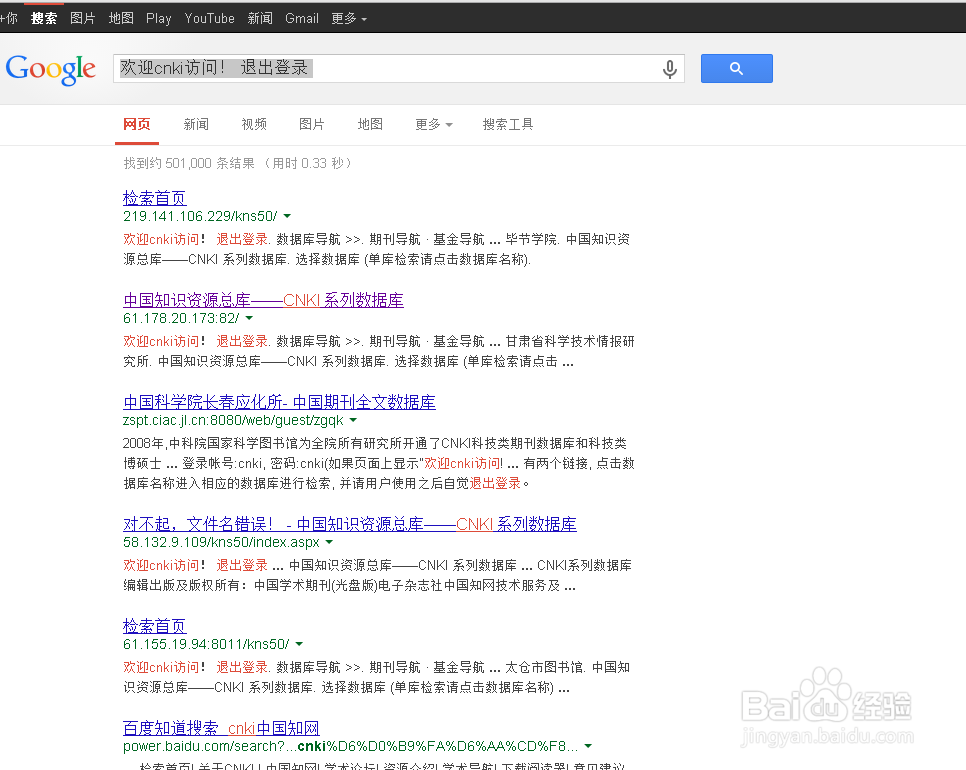Click the green URL 61.178.20.173:82/
966x770 pixels.
181,318
